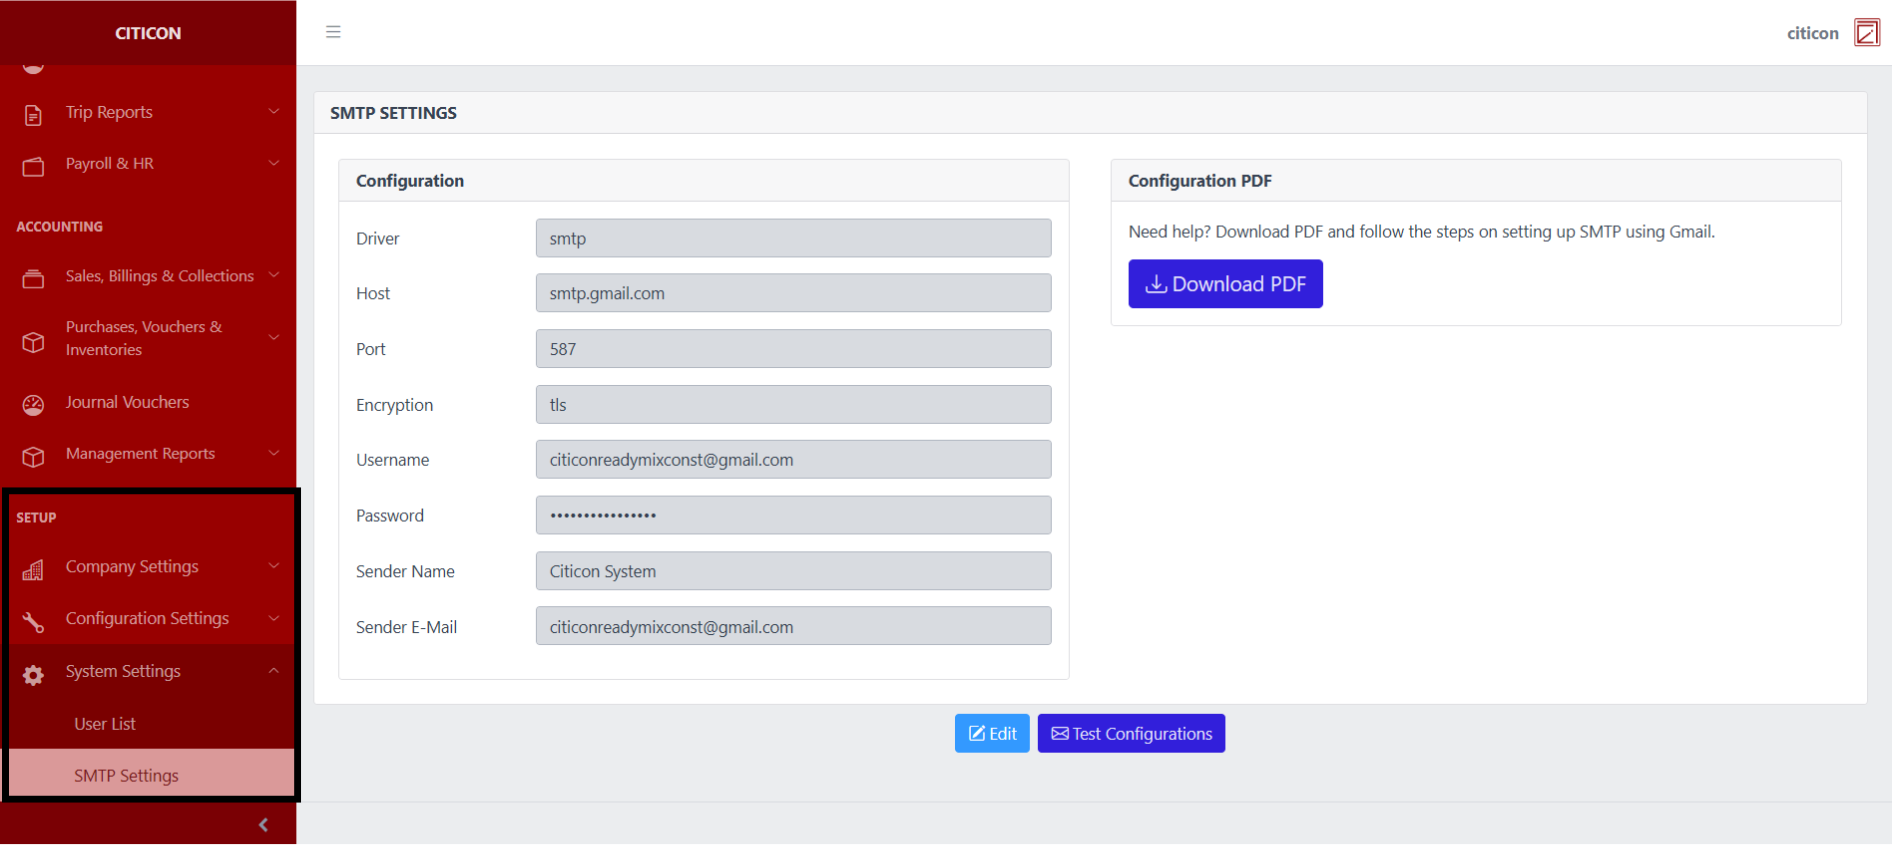Click the Journal Vouchers gauge icon

(33, 405)
